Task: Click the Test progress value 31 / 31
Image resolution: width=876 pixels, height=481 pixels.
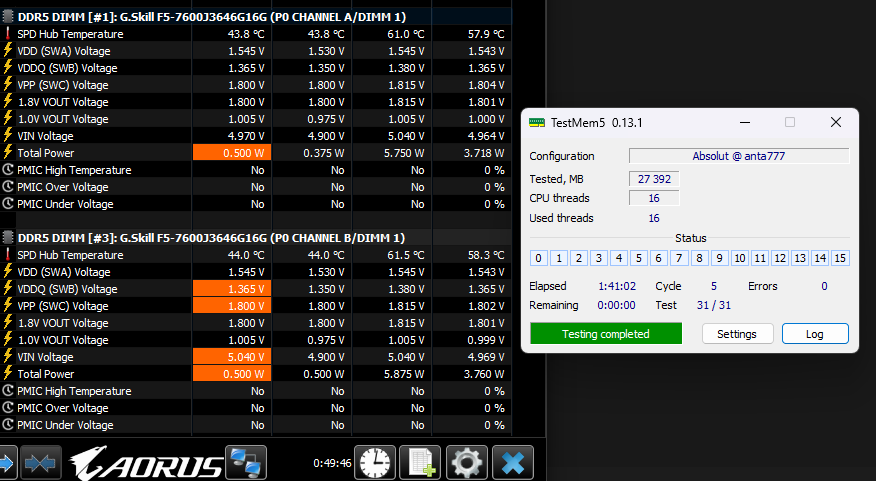Action: [x=713, y=305]
